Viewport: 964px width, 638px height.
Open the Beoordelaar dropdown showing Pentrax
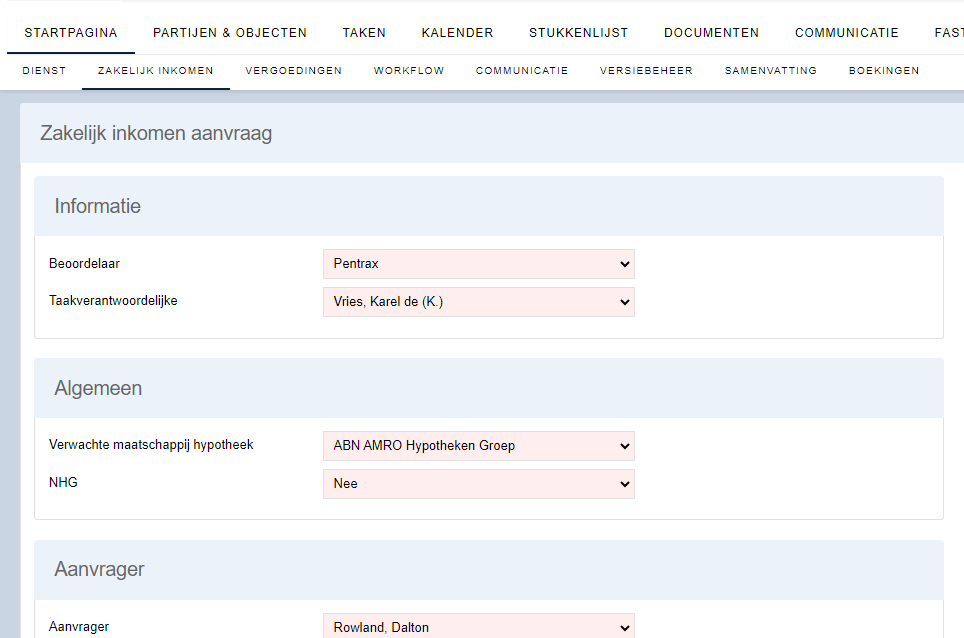tap(479, 264)
